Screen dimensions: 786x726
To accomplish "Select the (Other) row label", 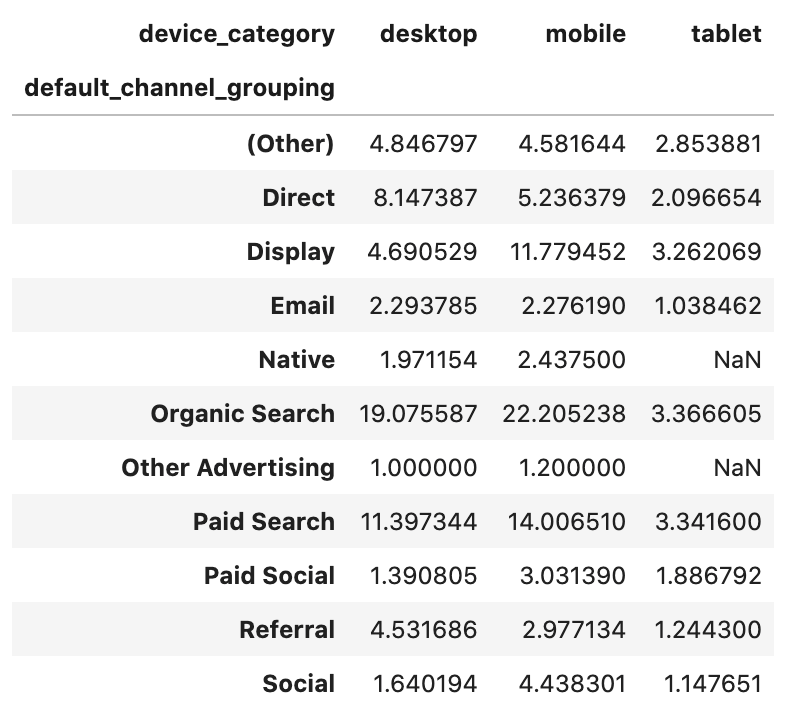I will [290, 143].
